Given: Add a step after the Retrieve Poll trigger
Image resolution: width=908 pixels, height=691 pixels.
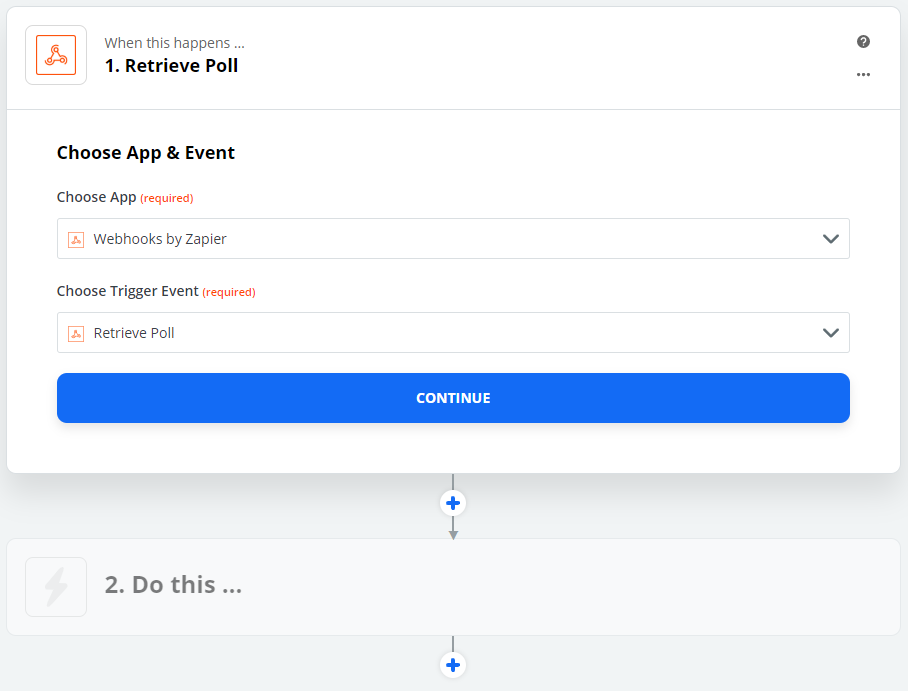Looking at the screenshot, I should [x=453, y=503].
